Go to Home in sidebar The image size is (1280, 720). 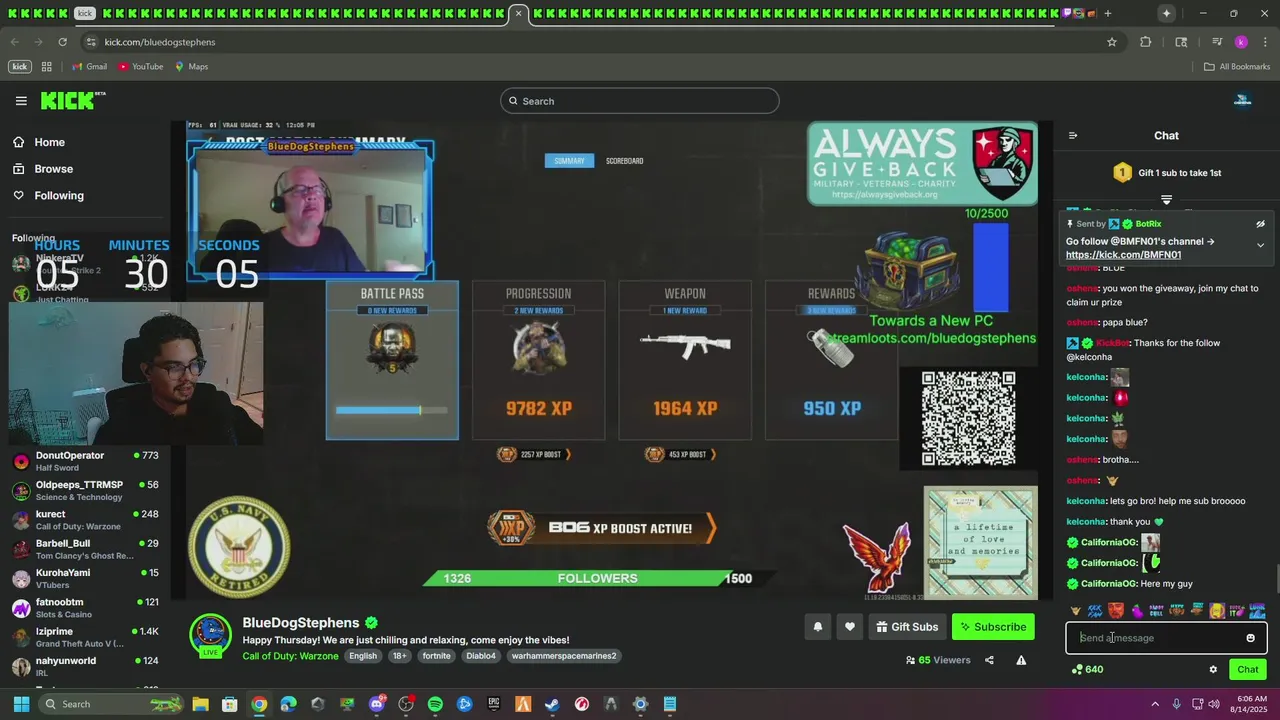click(49, 142)
